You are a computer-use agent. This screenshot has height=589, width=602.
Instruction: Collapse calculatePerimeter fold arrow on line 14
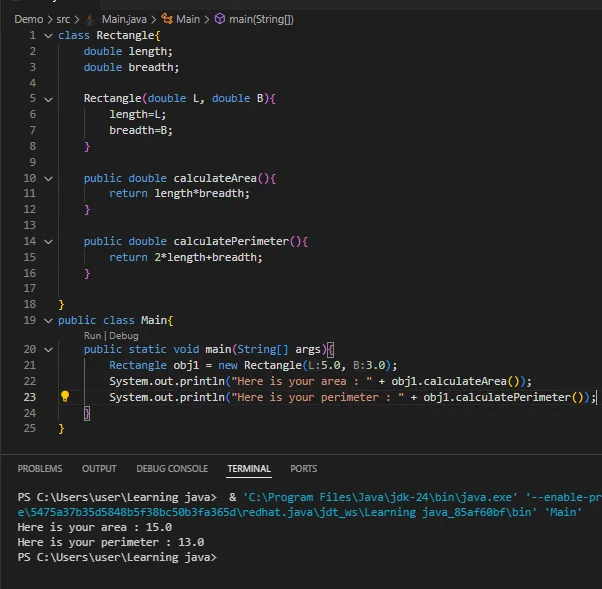coord(48,242)
